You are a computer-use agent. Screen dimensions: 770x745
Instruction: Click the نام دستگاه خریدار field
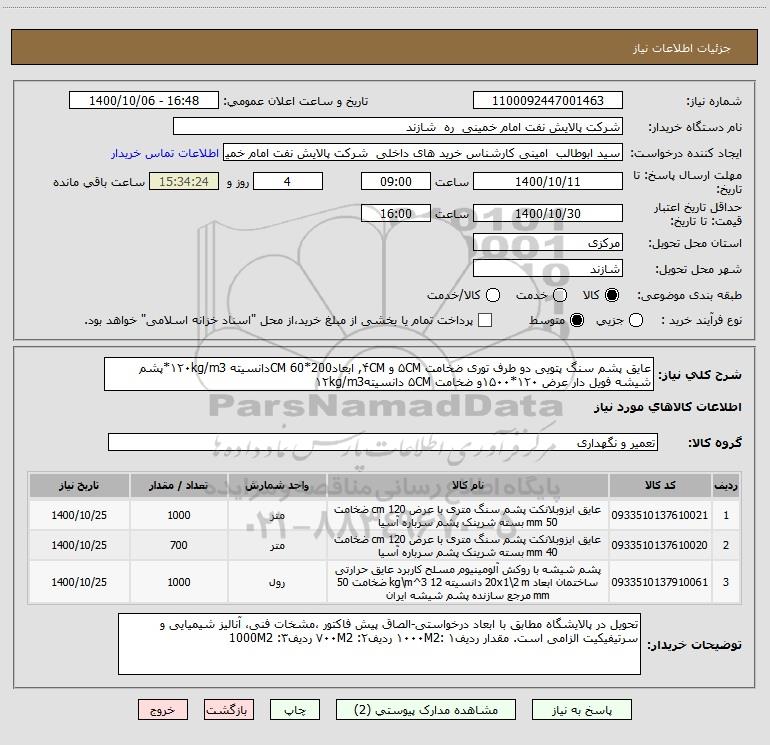click(x=398, y=126)
